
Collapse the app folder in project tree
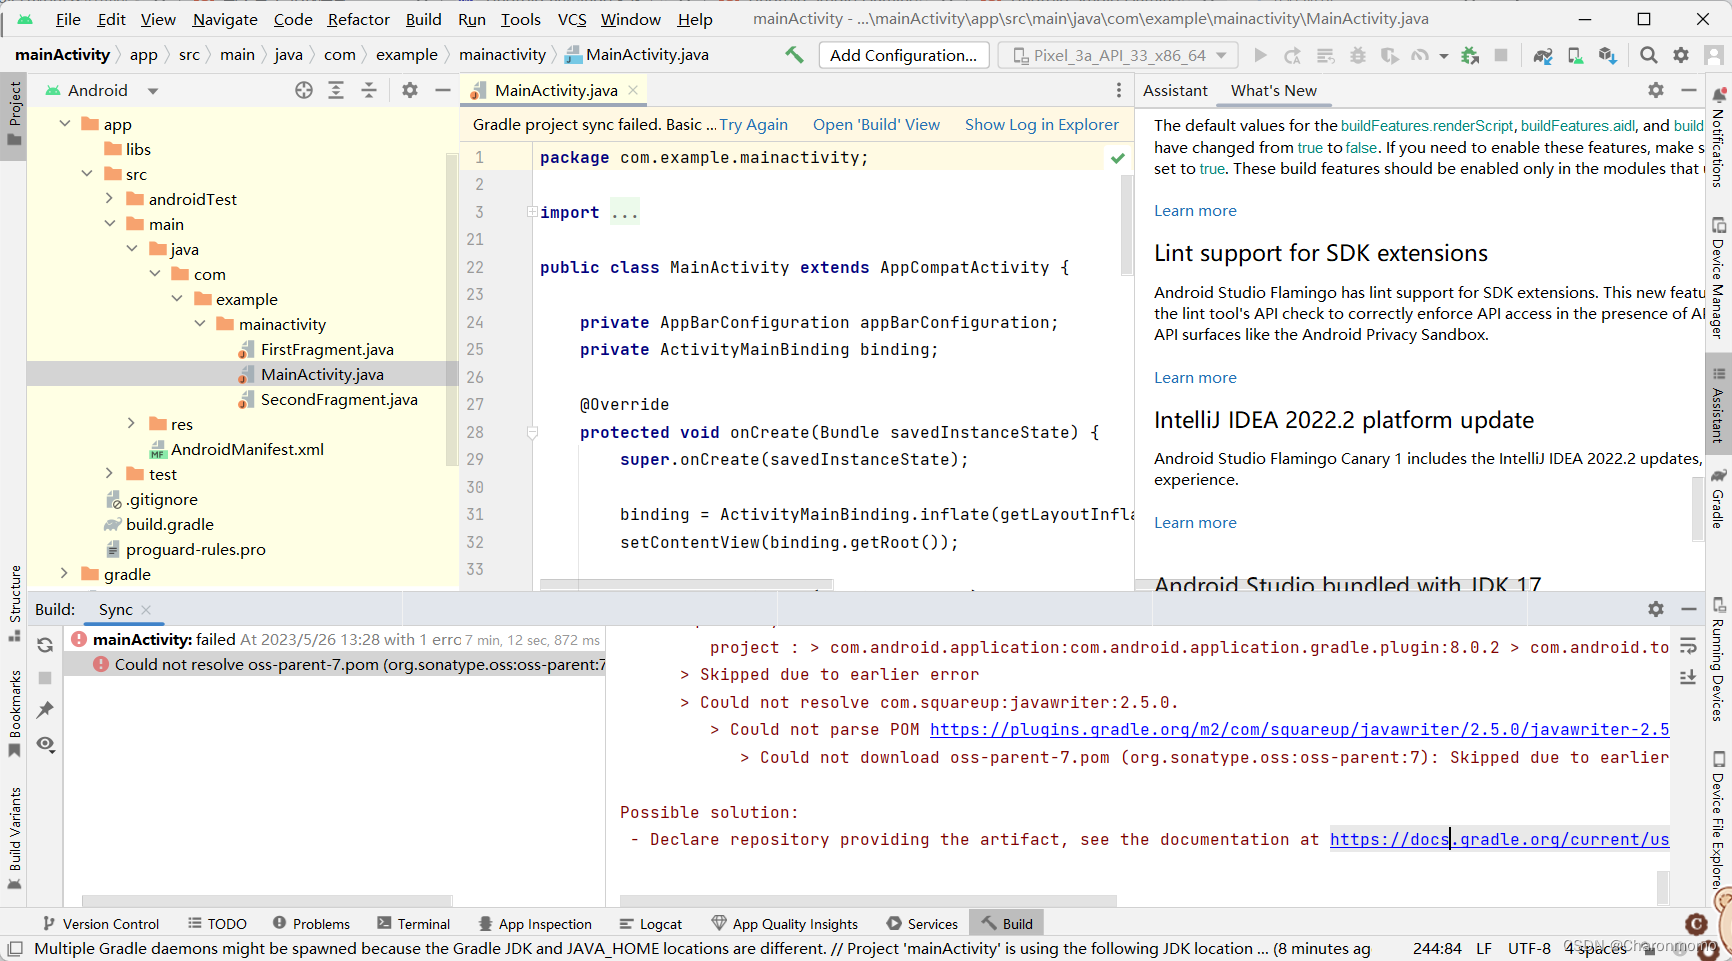coord(65,124)
